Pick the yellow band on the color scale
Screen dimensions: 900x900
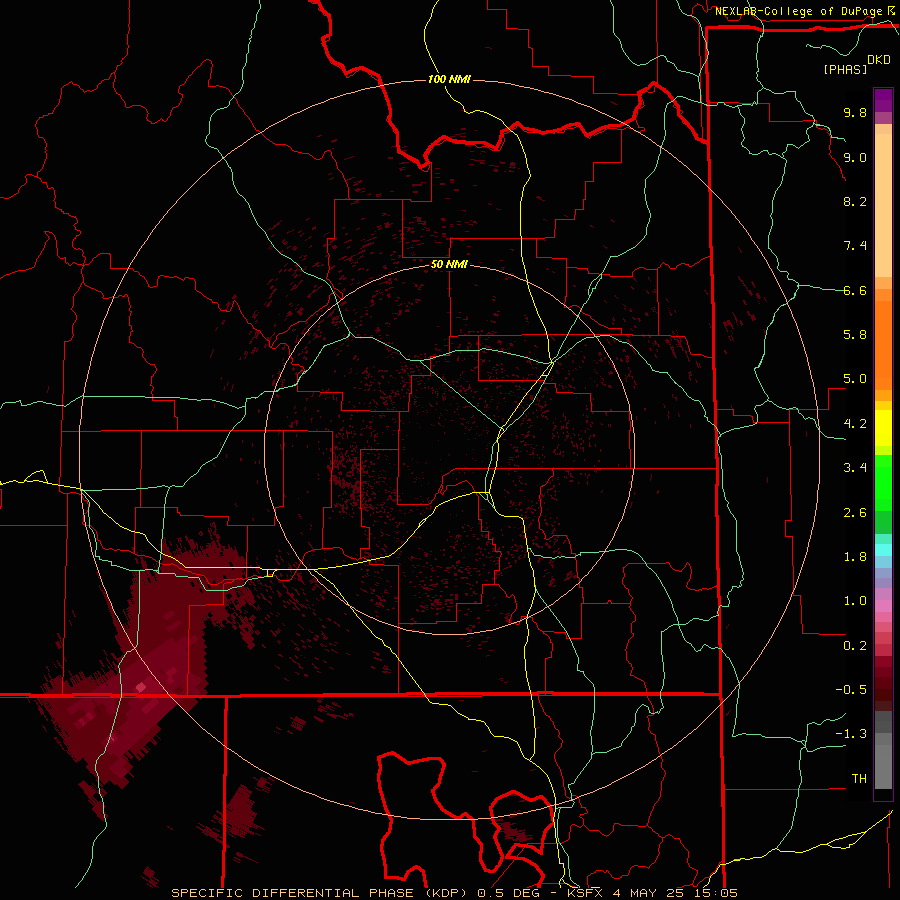883,428
